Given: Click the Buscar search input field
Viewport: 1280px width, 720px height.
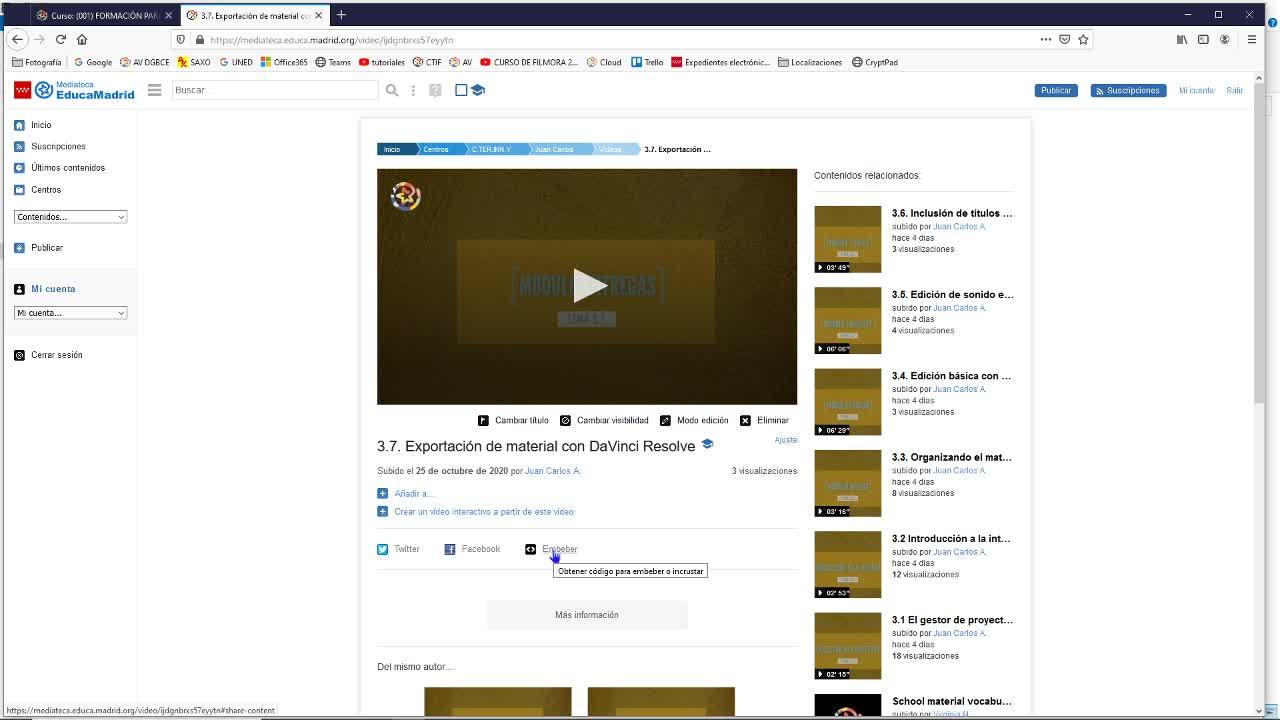Looking at the screenshot, I should pos(274,90).
